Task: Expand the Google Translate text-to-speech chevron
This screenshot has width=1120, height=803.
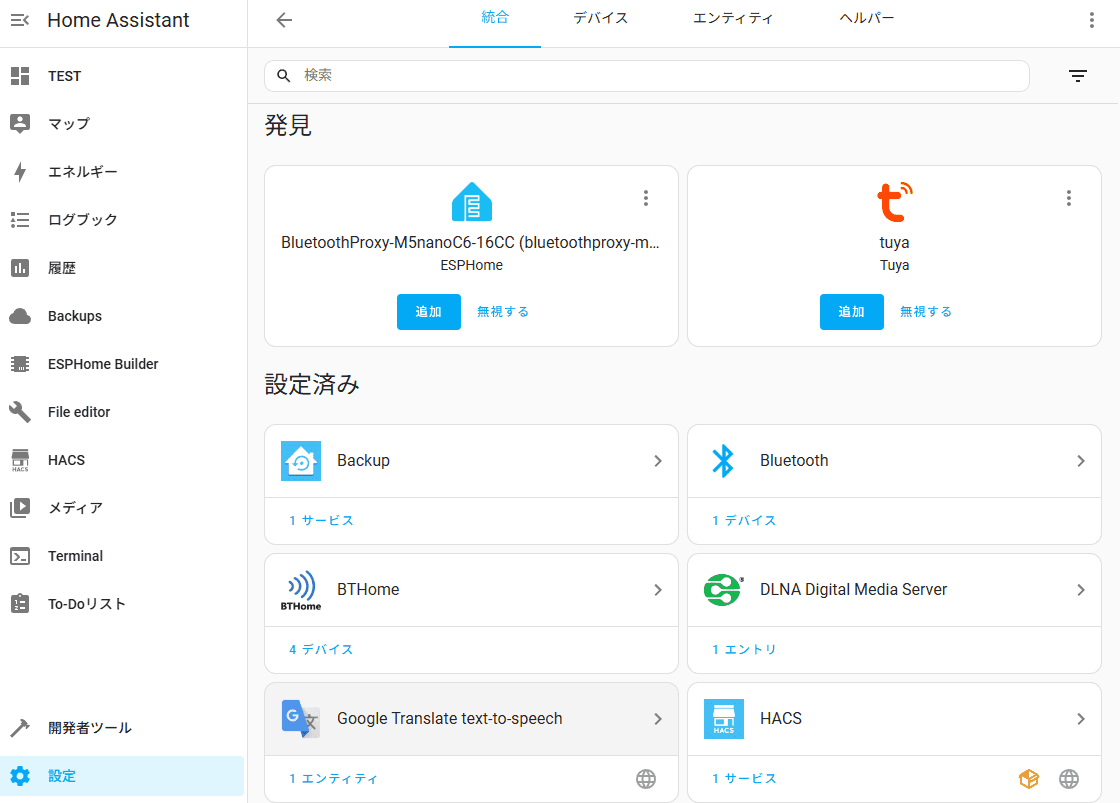Action: [658, 719]
